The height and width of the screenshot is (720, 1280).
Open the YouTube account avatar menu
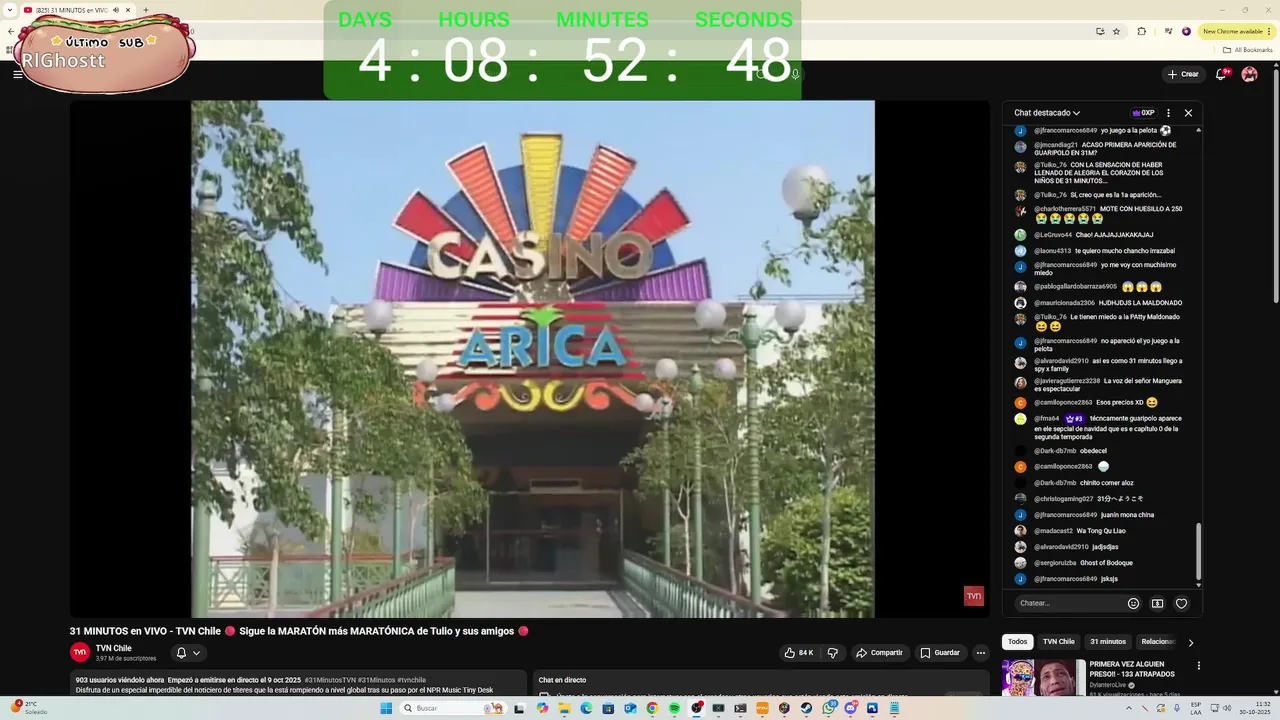point(1249,74)
